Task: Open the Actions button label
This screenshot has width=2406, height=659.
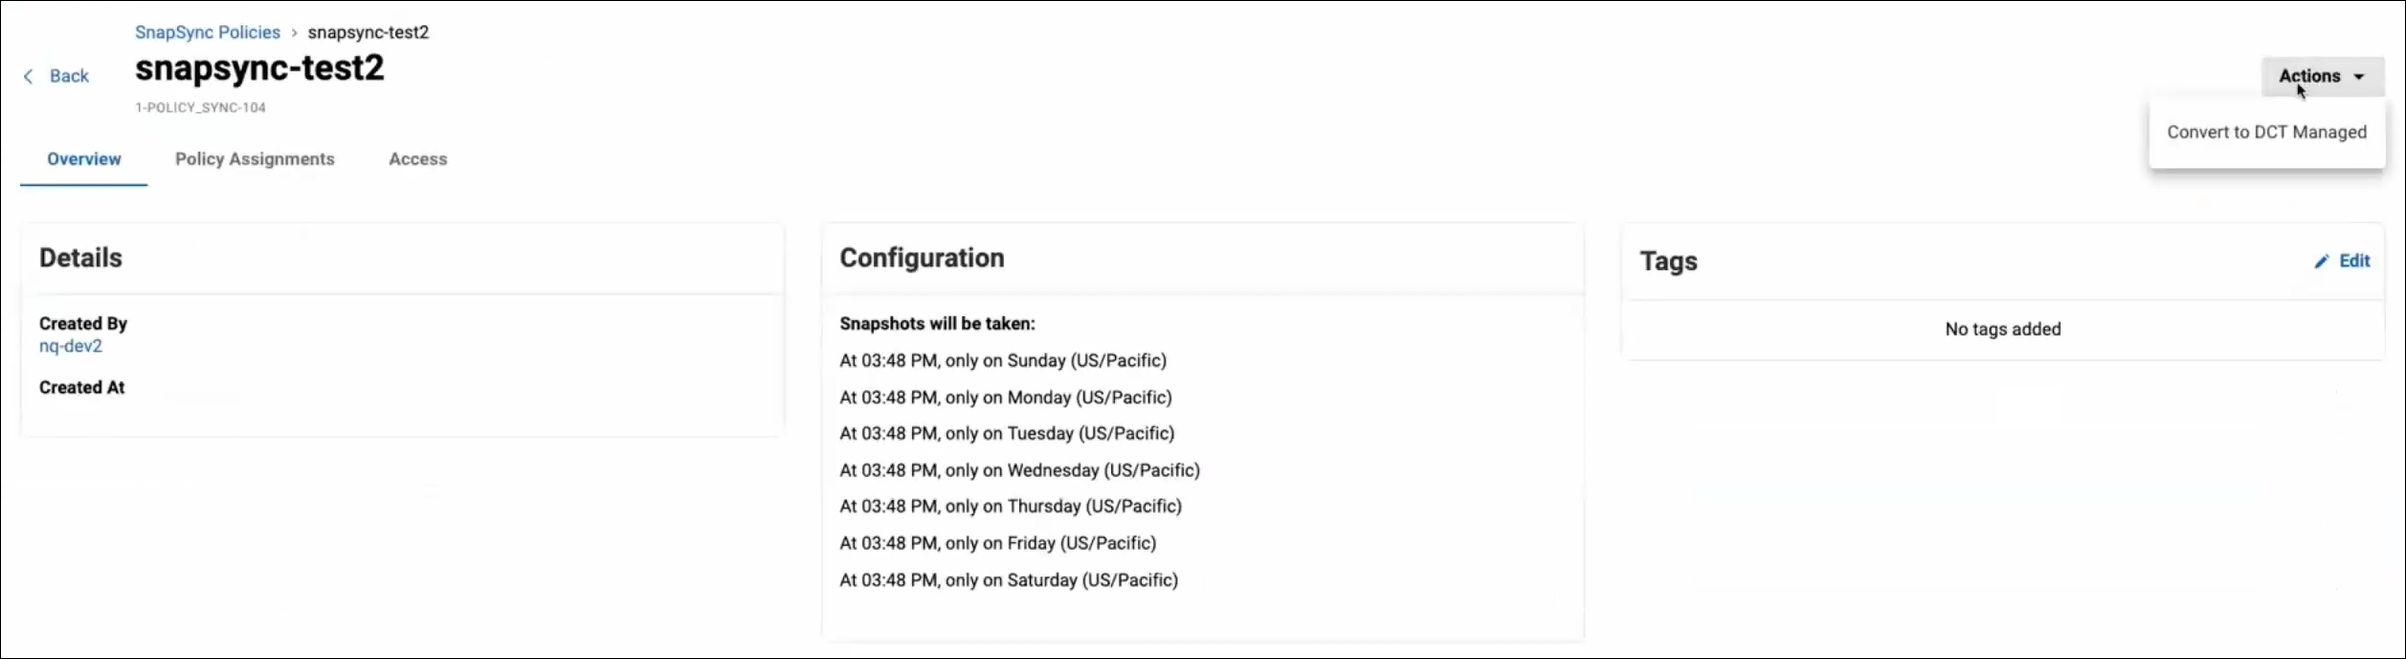Action: (x=2309, y=76)
